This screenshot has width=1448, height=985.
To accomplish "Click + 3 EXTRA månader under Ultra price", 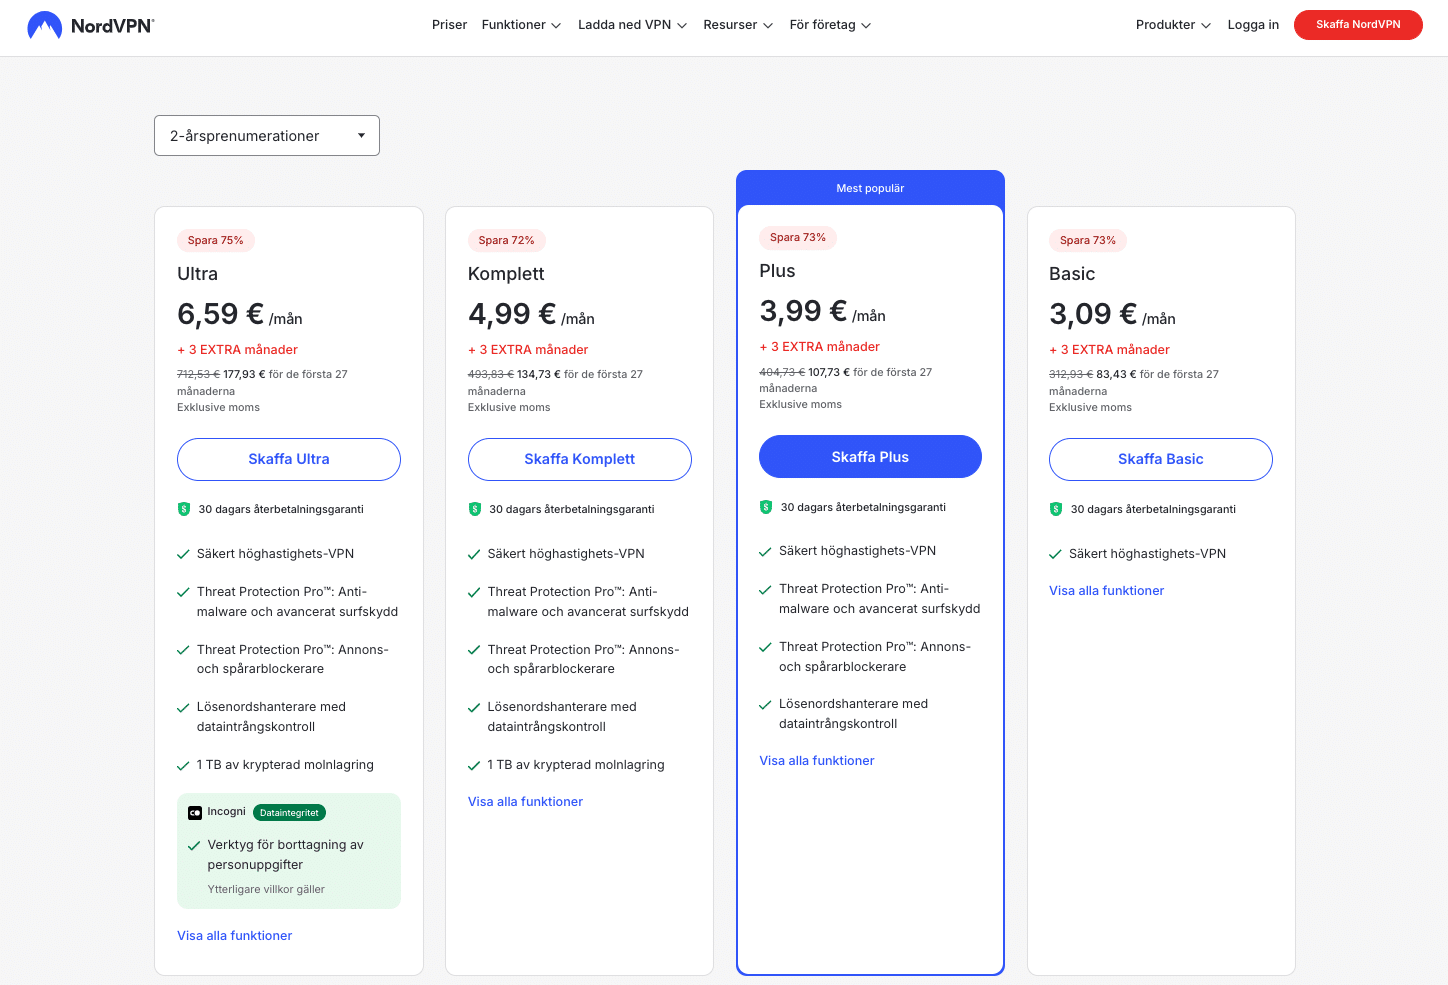I will click(x=238, y=350).
